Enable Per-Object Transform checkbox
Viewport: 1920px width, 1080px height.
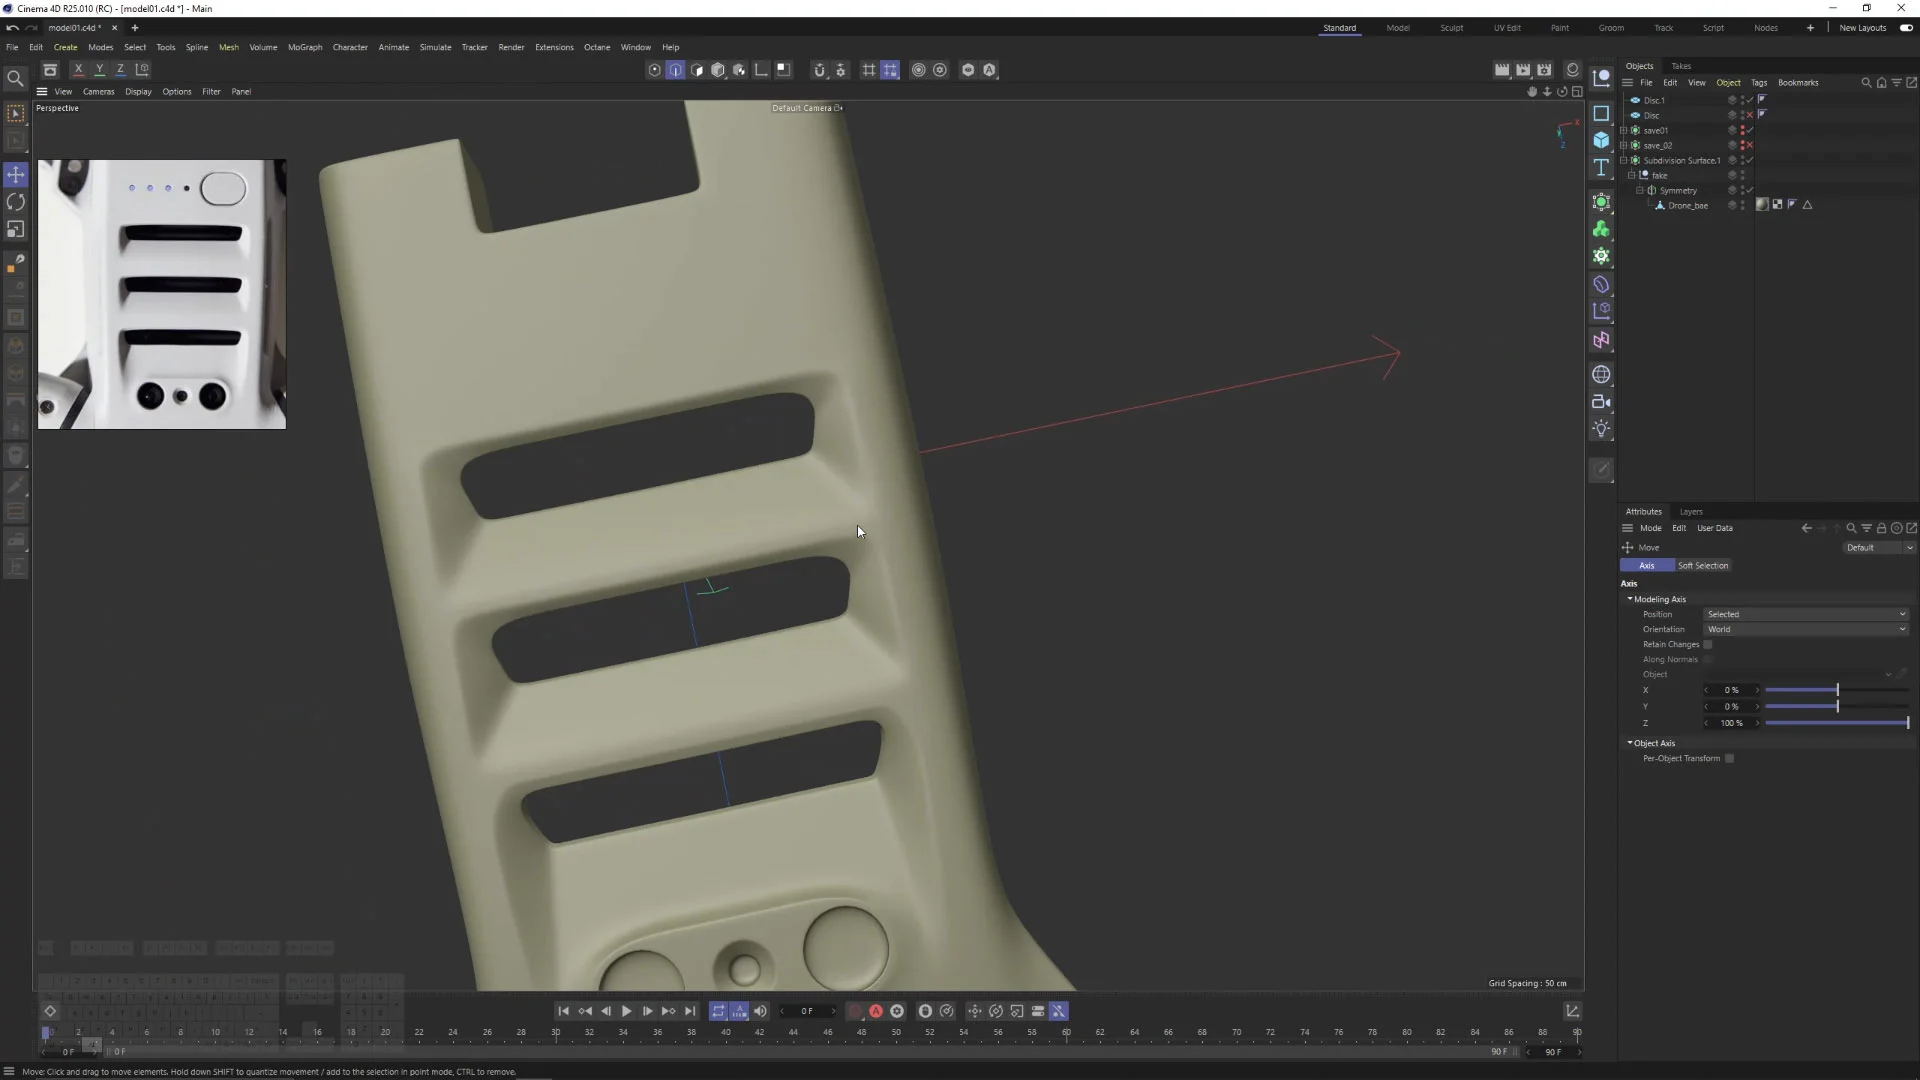(1730, 759)
